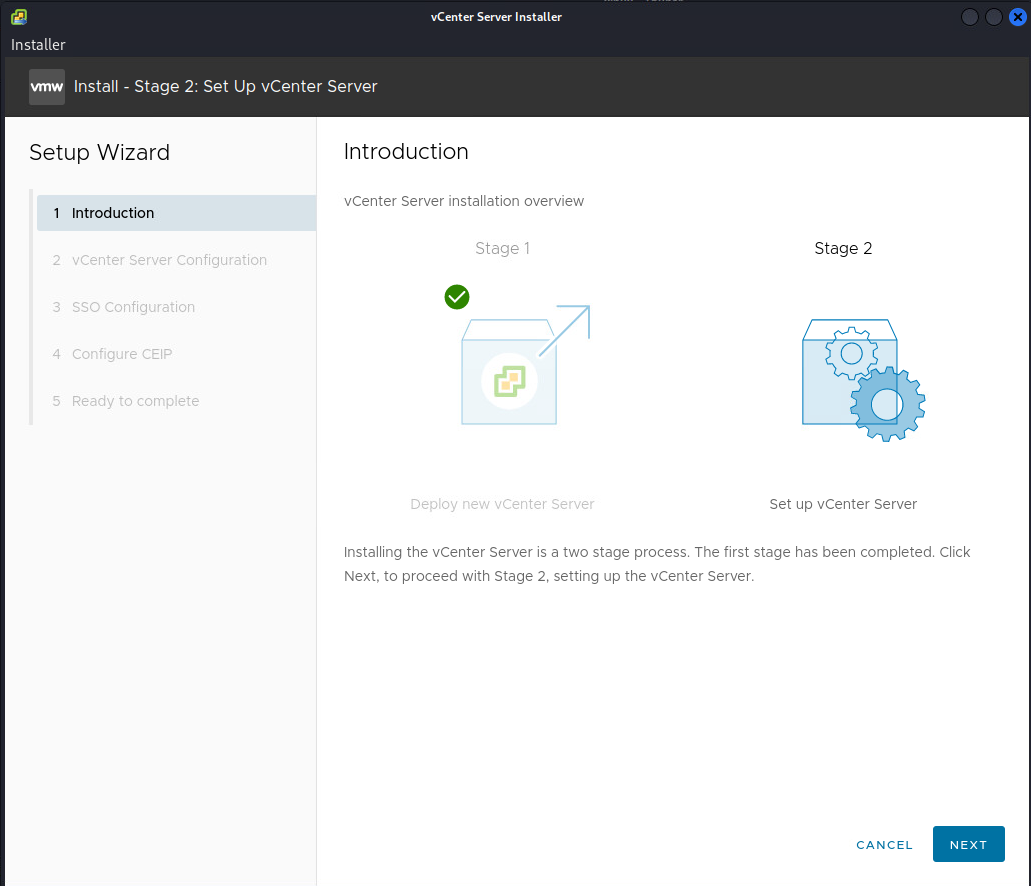Click the small gear in Stage 2 box
1031x886 pixels.
pyautogui.click(x=851, y=353)
